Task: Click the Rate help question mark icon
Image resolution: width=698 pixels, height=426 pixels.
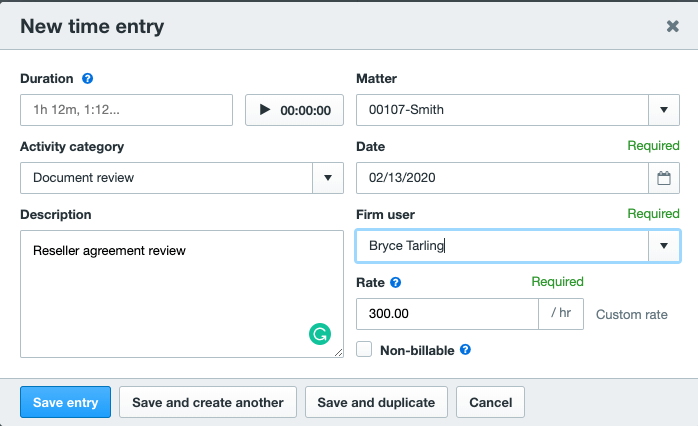Action: pos(396,282)
